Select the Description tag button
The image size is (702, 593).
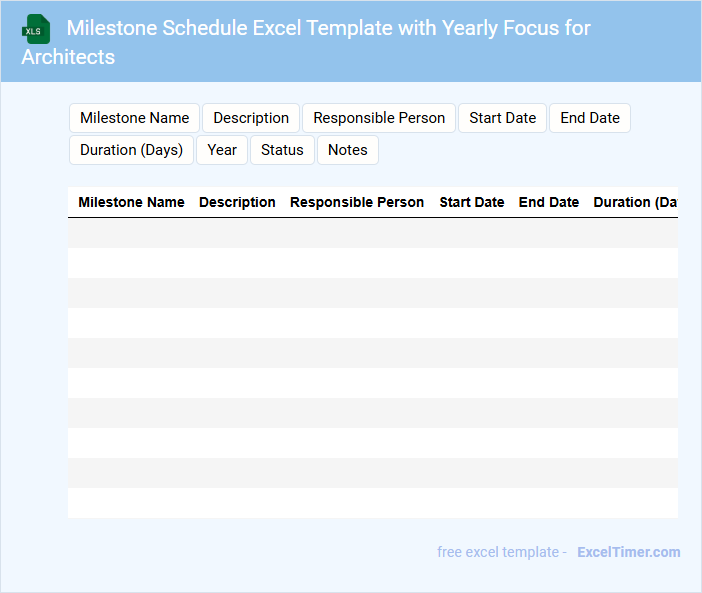[251, 118]
